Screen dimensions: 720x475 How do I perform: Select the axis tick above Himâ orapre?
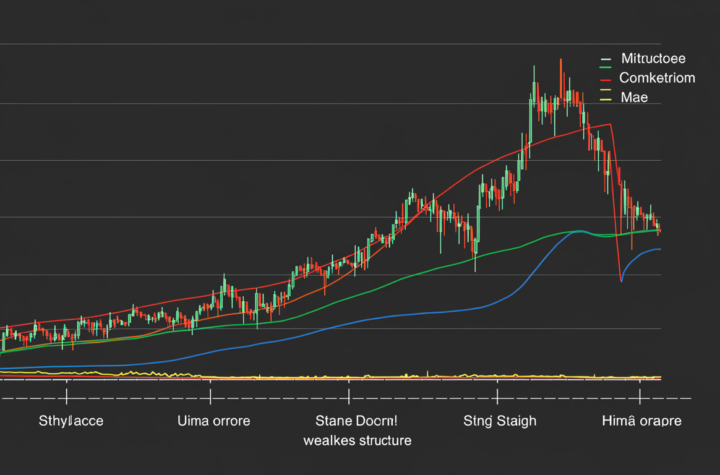point(640,397)
